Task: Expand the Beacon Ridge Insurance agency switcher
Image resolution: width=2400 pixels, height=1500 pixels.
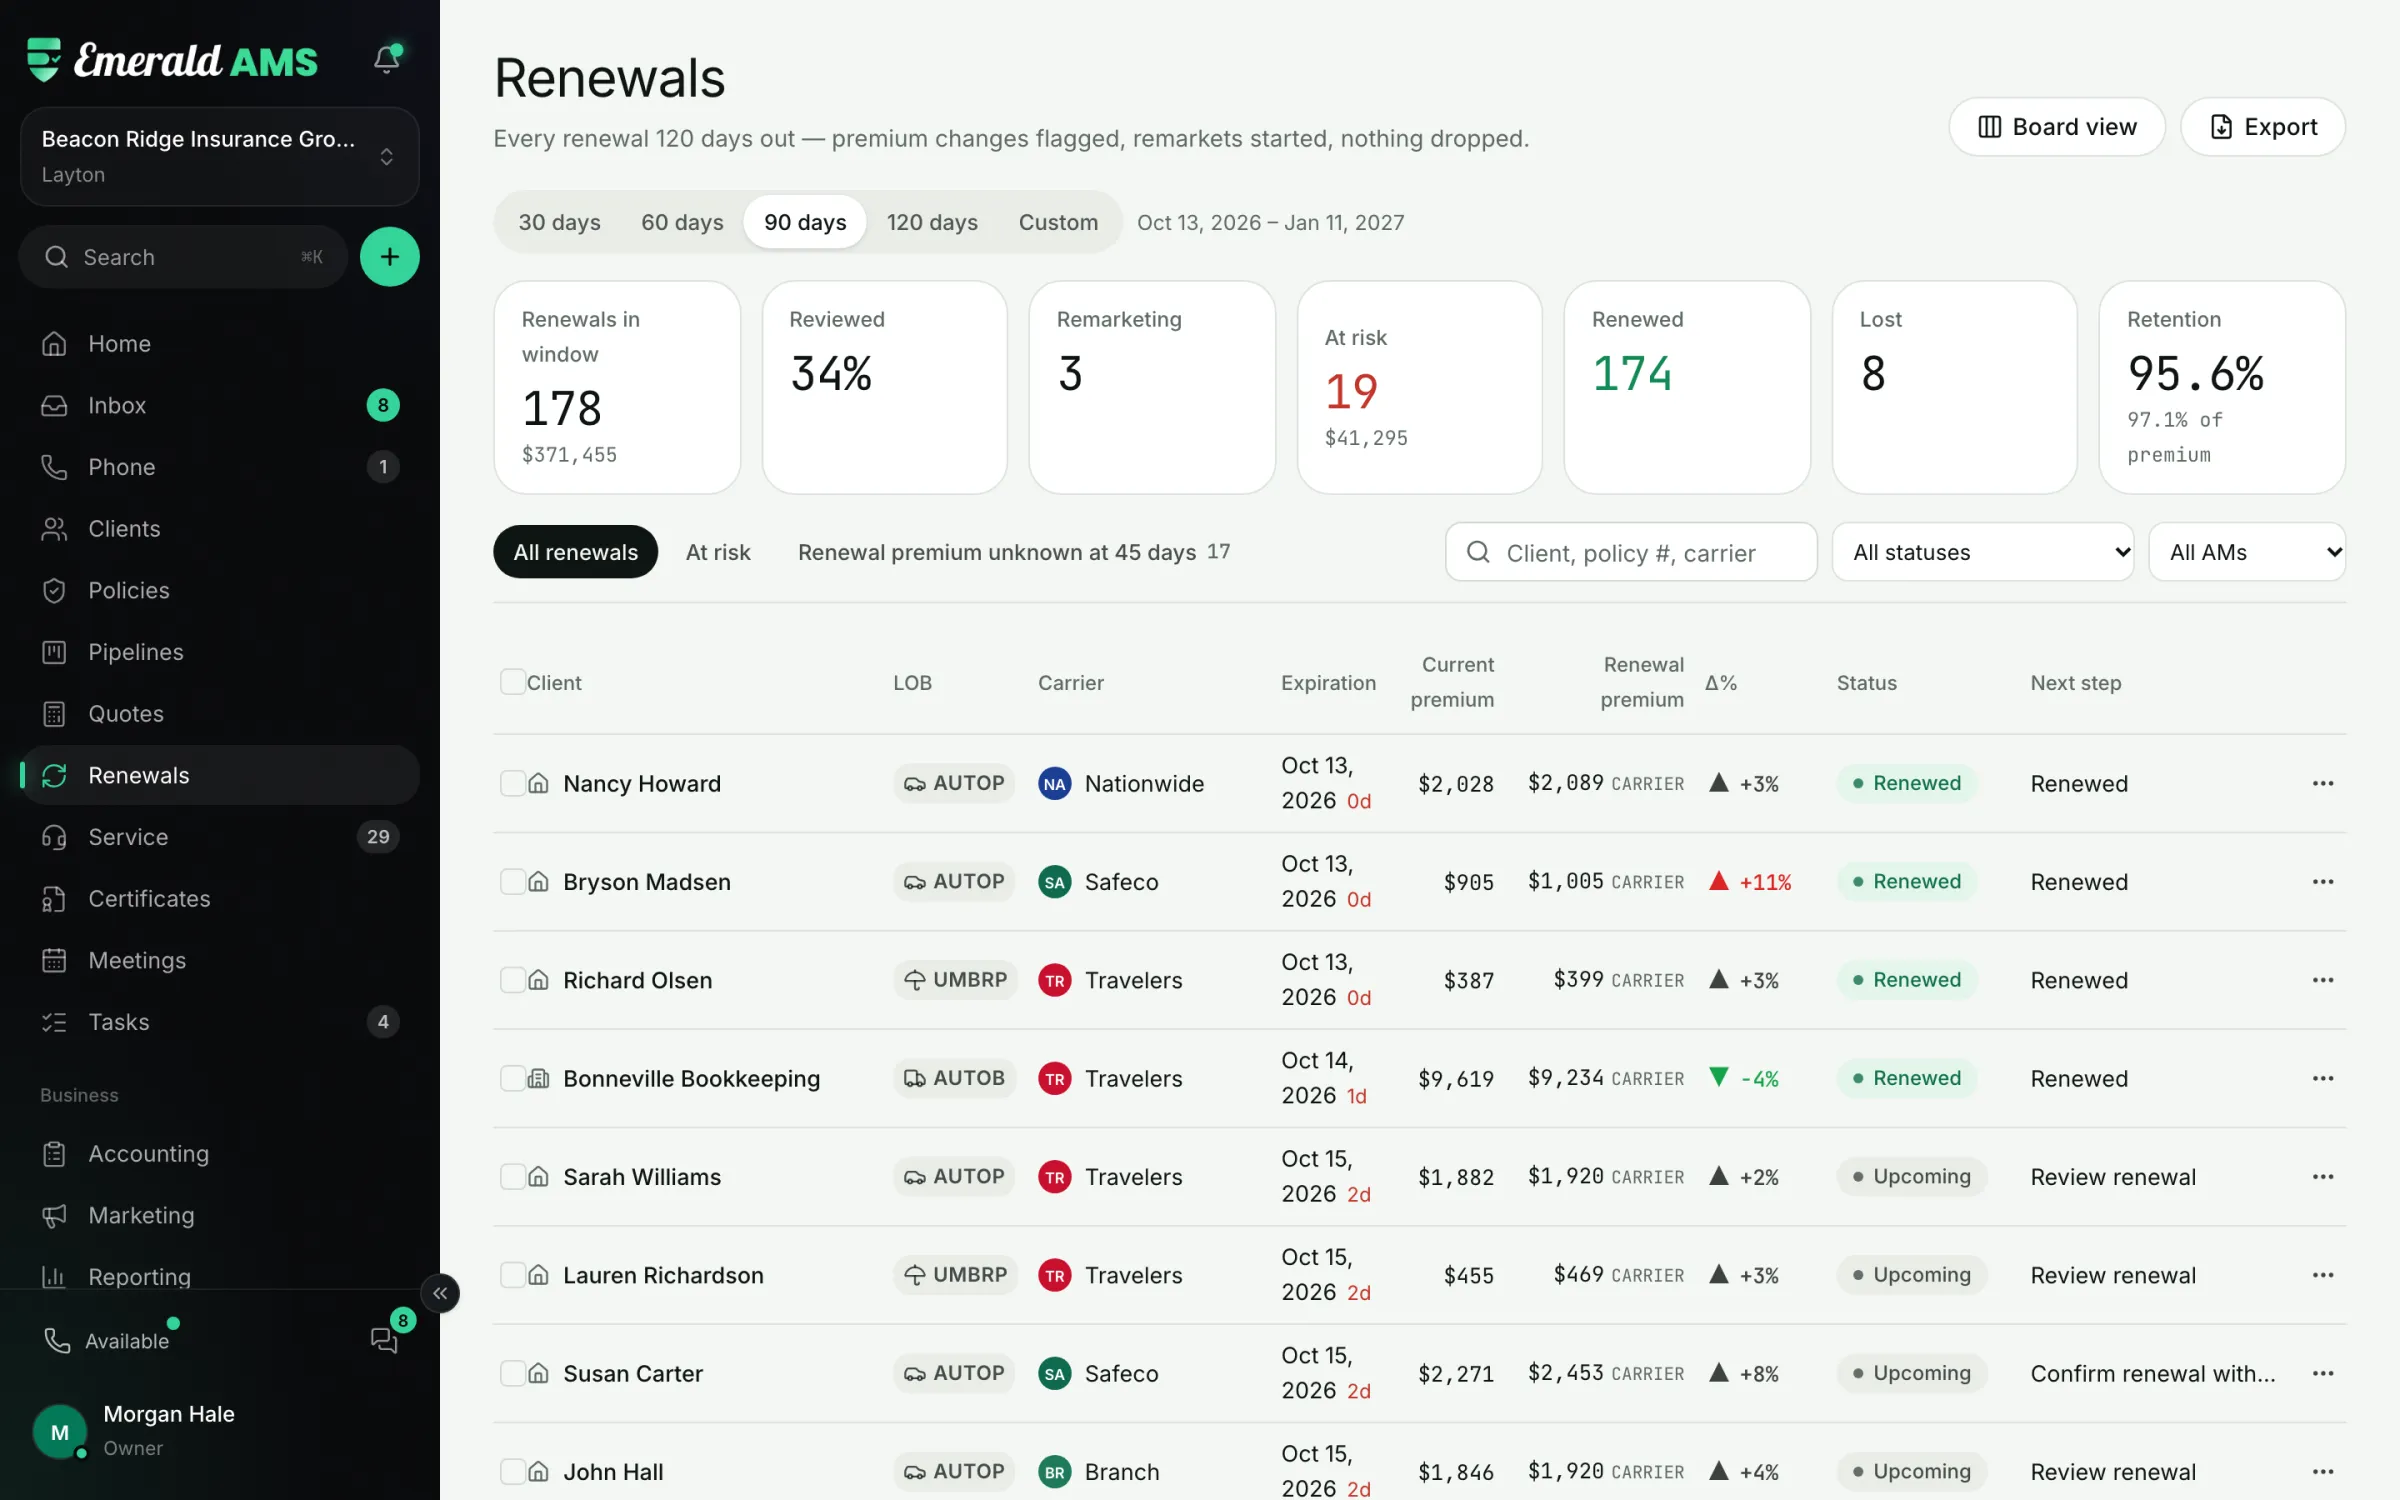Action: click(x=219, y=156)
